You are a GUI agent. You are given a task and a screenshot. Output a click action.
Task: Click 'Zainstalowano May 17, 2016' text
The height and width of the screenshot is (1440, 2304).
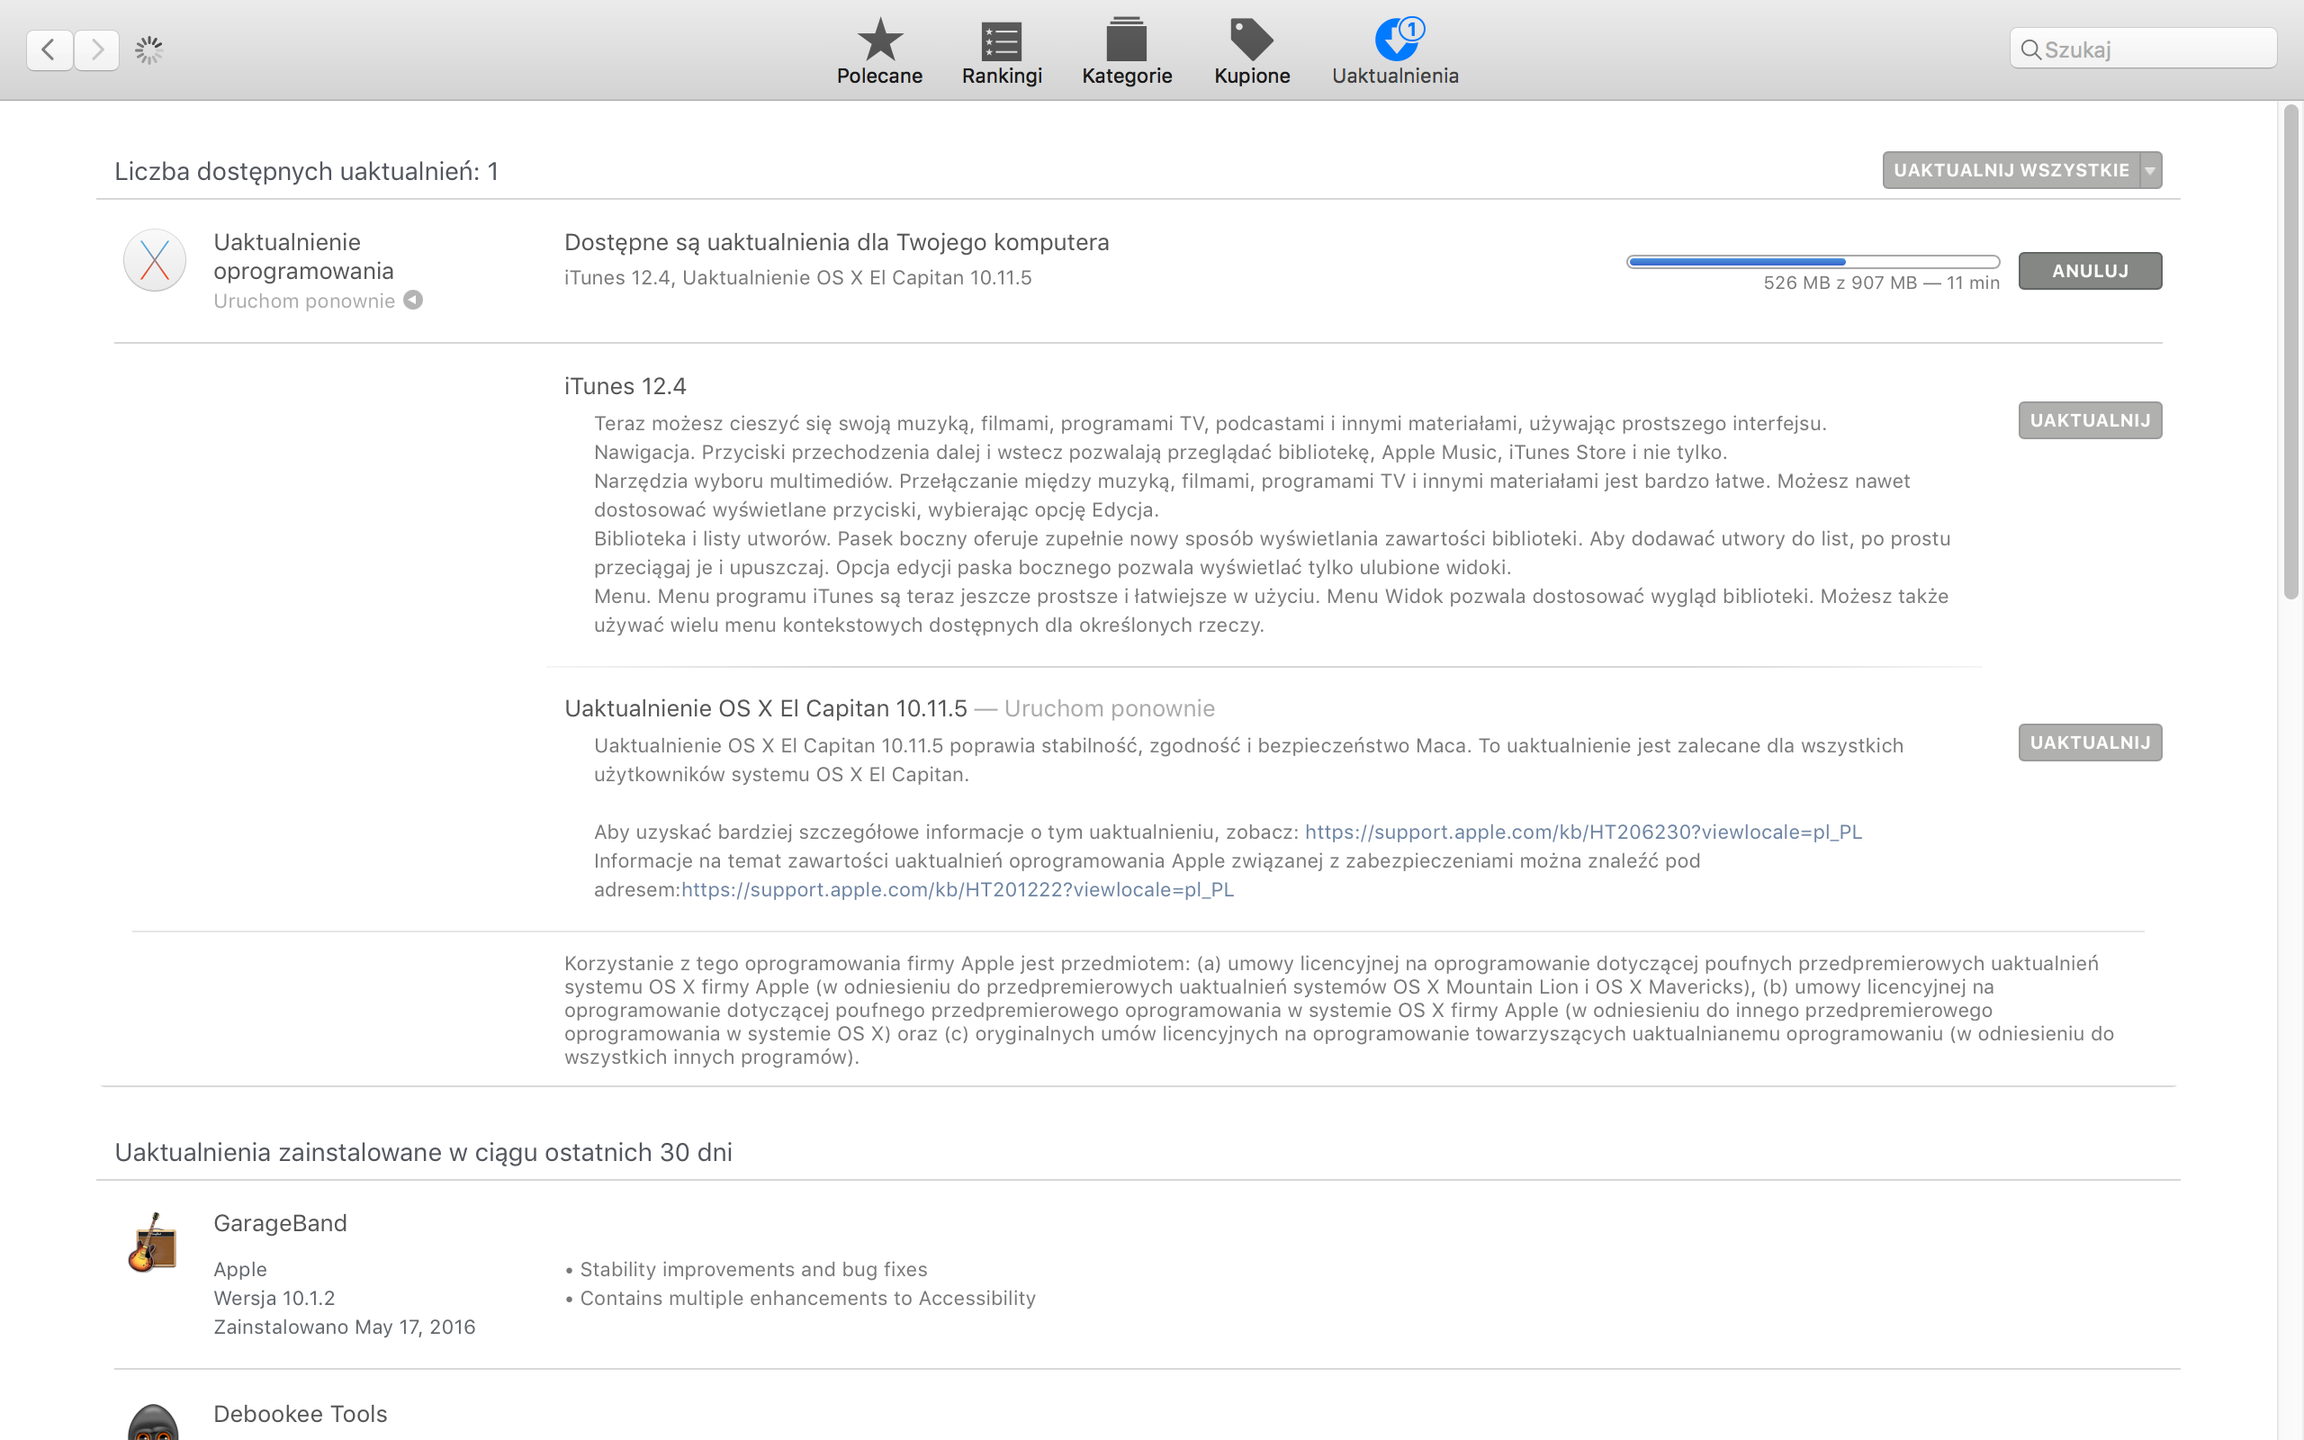(344, 1327)
